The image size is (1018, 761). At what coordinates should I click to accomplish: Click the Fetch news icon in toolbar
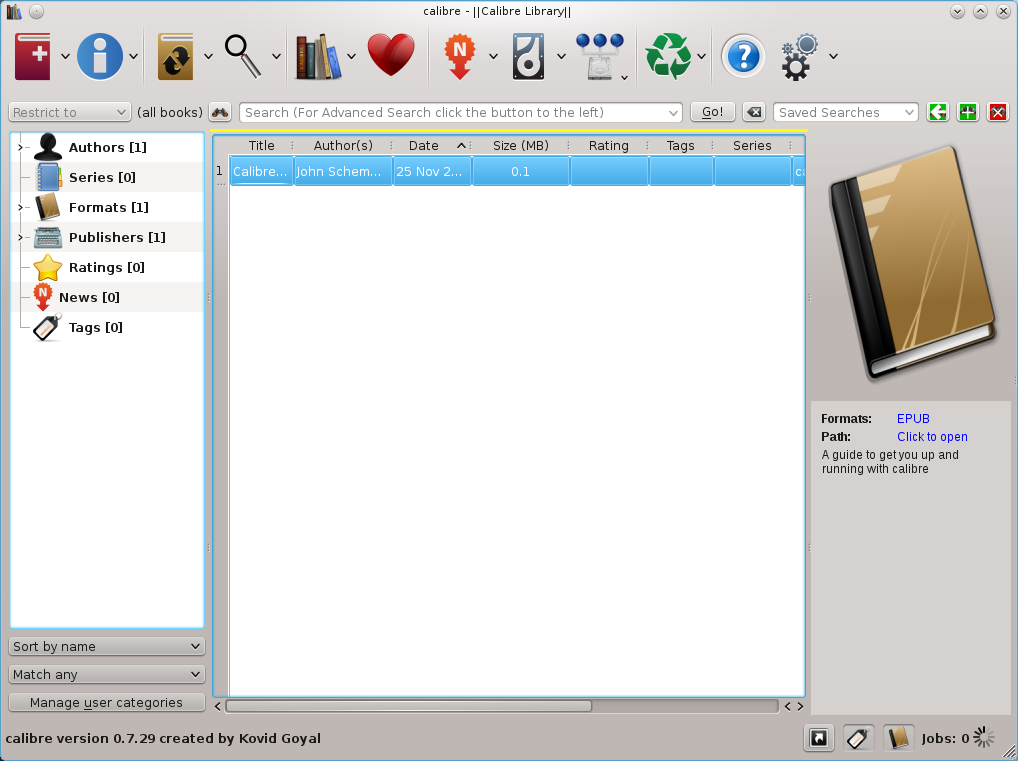460,56
